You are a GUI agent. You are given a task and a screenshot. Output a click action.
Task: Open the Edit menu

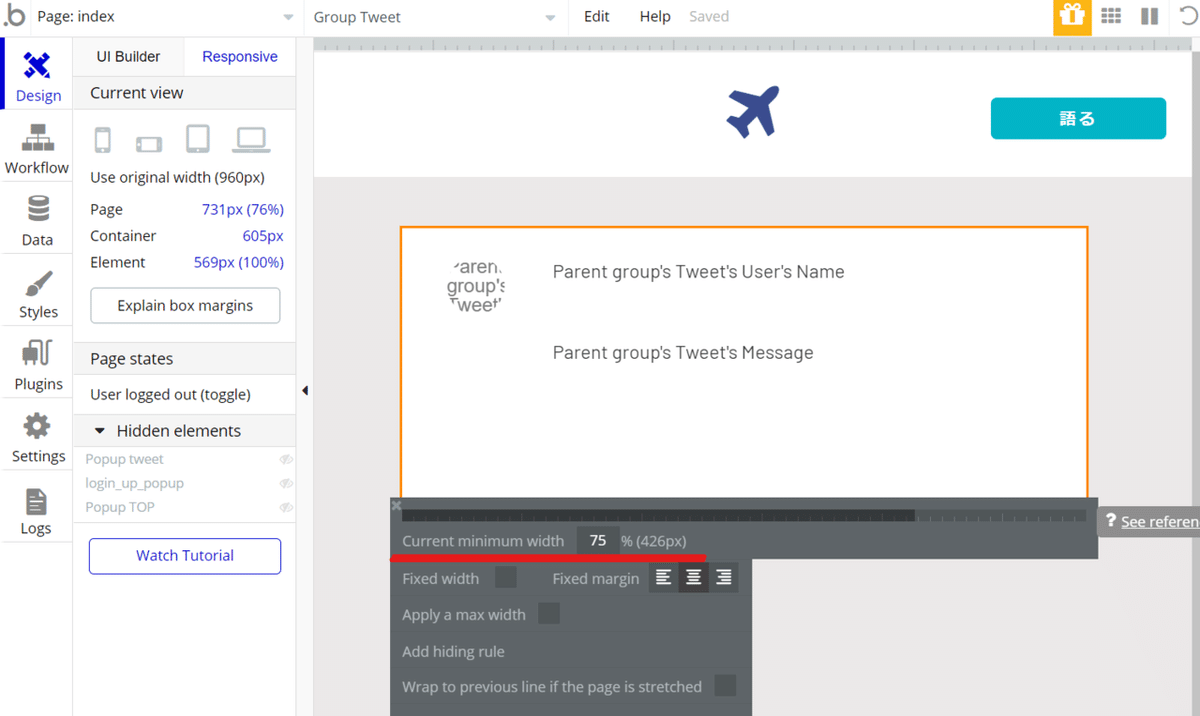point(597,17)
